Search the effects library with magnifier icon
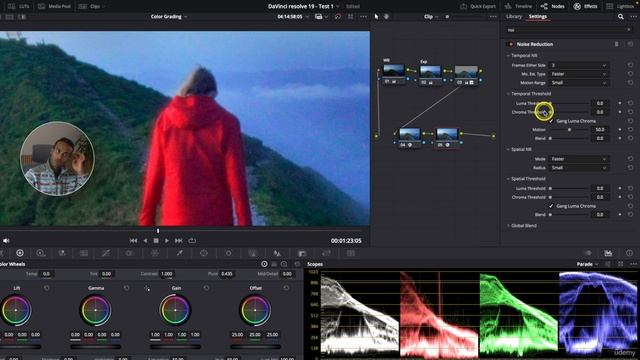Screen dimensions: 640x360 coord(620,17)
